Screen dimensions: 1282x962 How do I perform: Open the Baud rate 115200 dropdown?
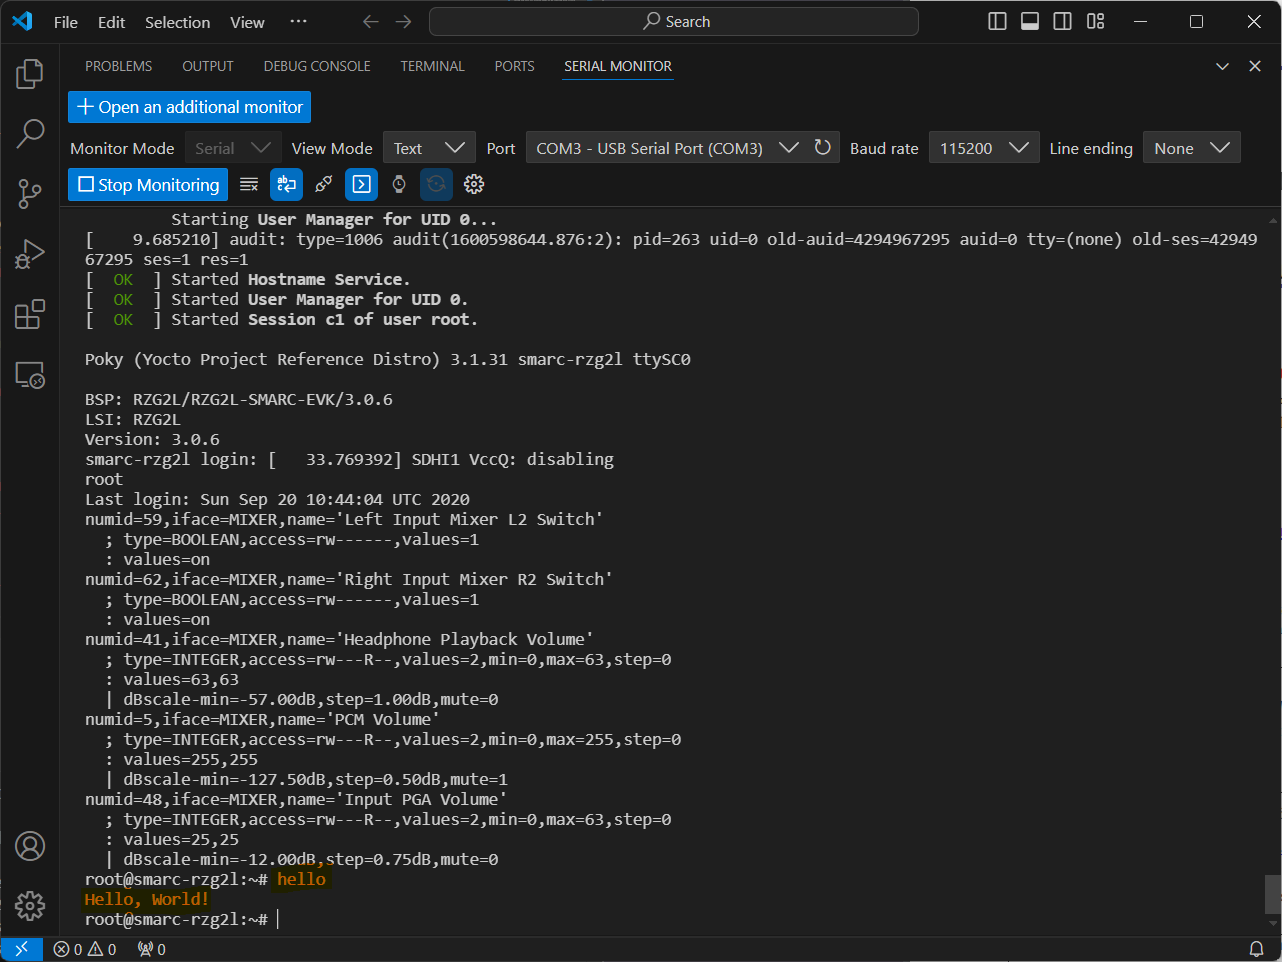click(x=984, y=148)
